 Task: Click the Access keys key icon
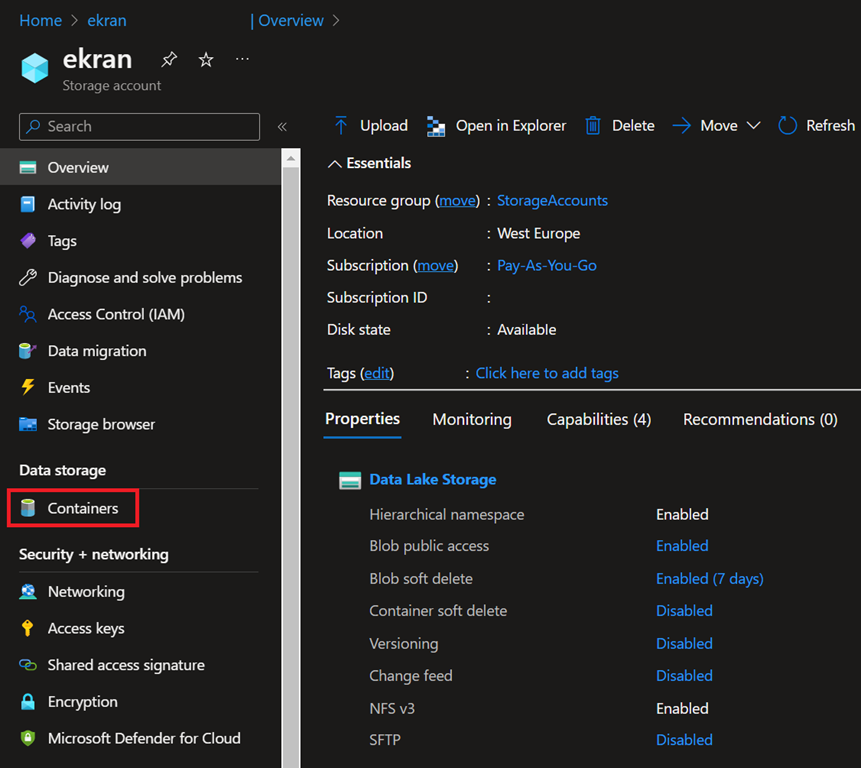pyautogui.click(x=28, y=628)
